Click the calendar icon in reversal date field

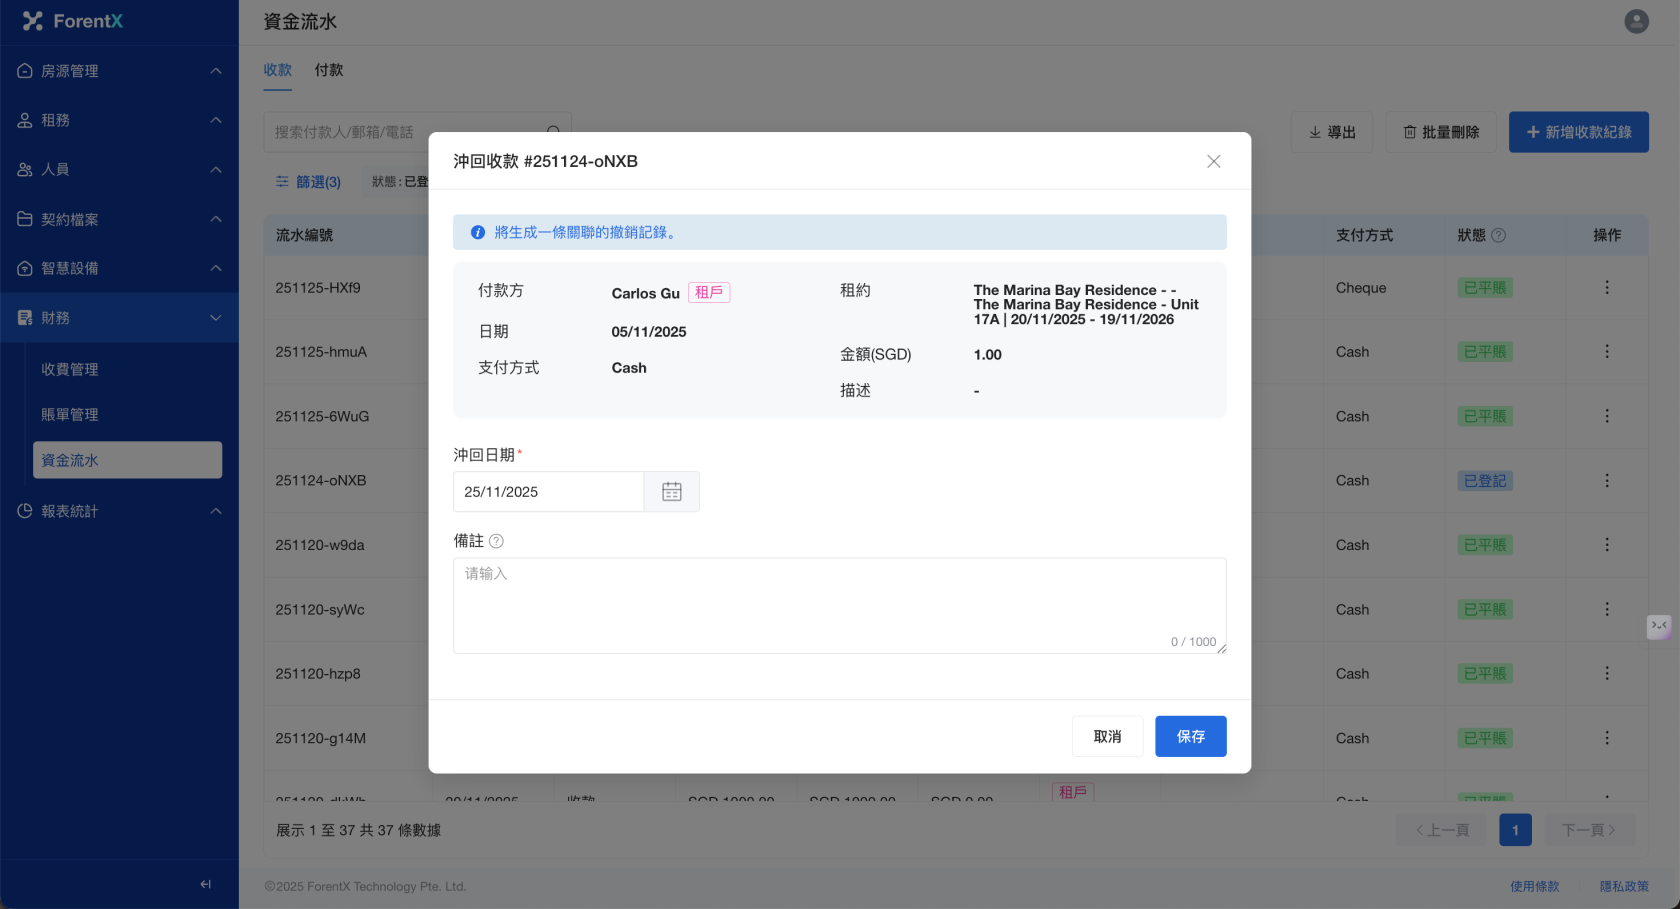tap(672, 492)
